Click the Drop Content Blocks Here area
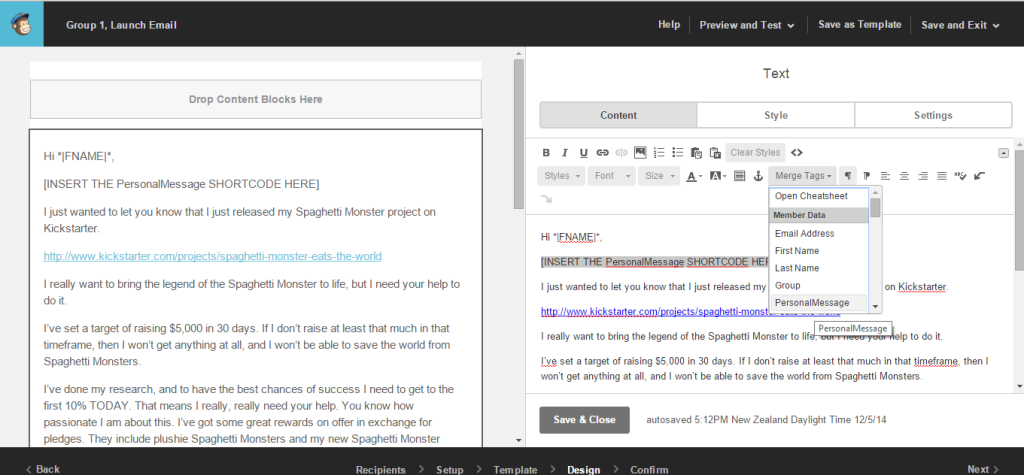Screen dimensions: 1024x475 point(255,99)
